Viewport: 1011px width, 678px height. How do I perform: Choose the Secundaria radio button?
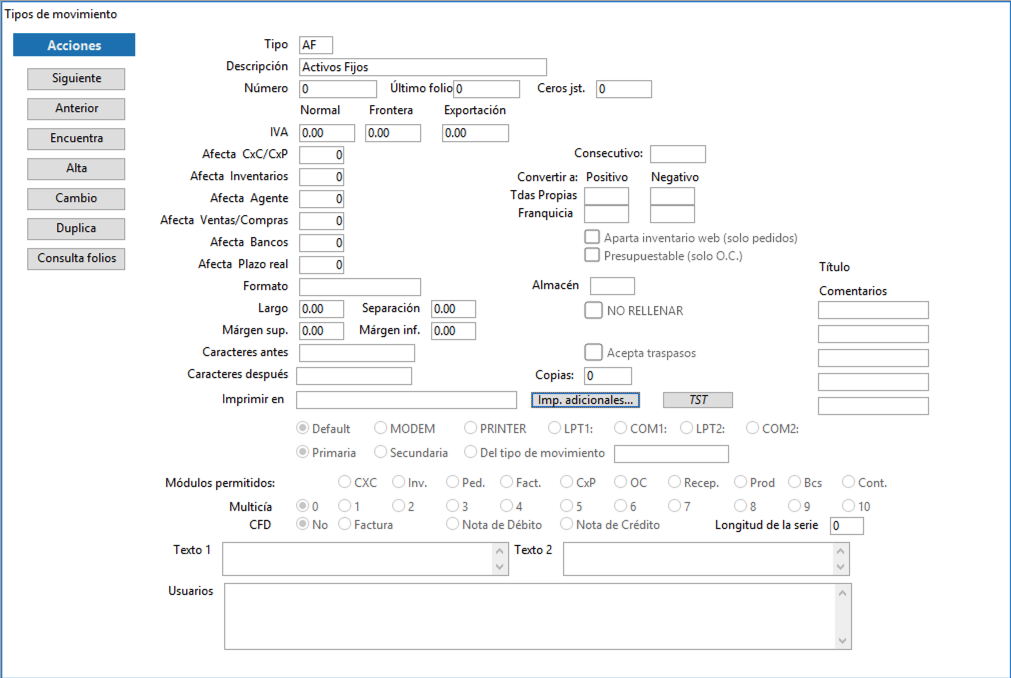point(380,452)
